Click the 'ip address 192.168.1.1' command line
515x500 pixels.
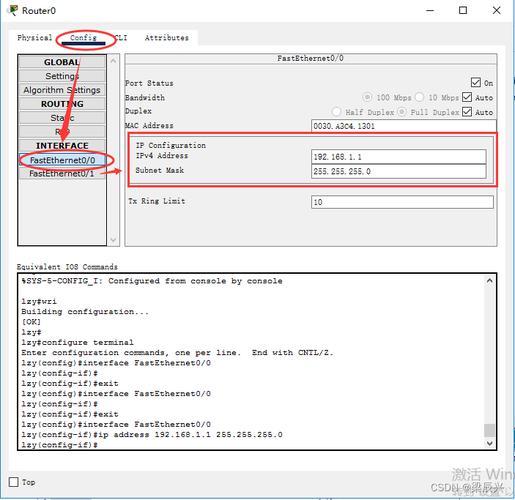pyautogui.click(x=152, y=435)
